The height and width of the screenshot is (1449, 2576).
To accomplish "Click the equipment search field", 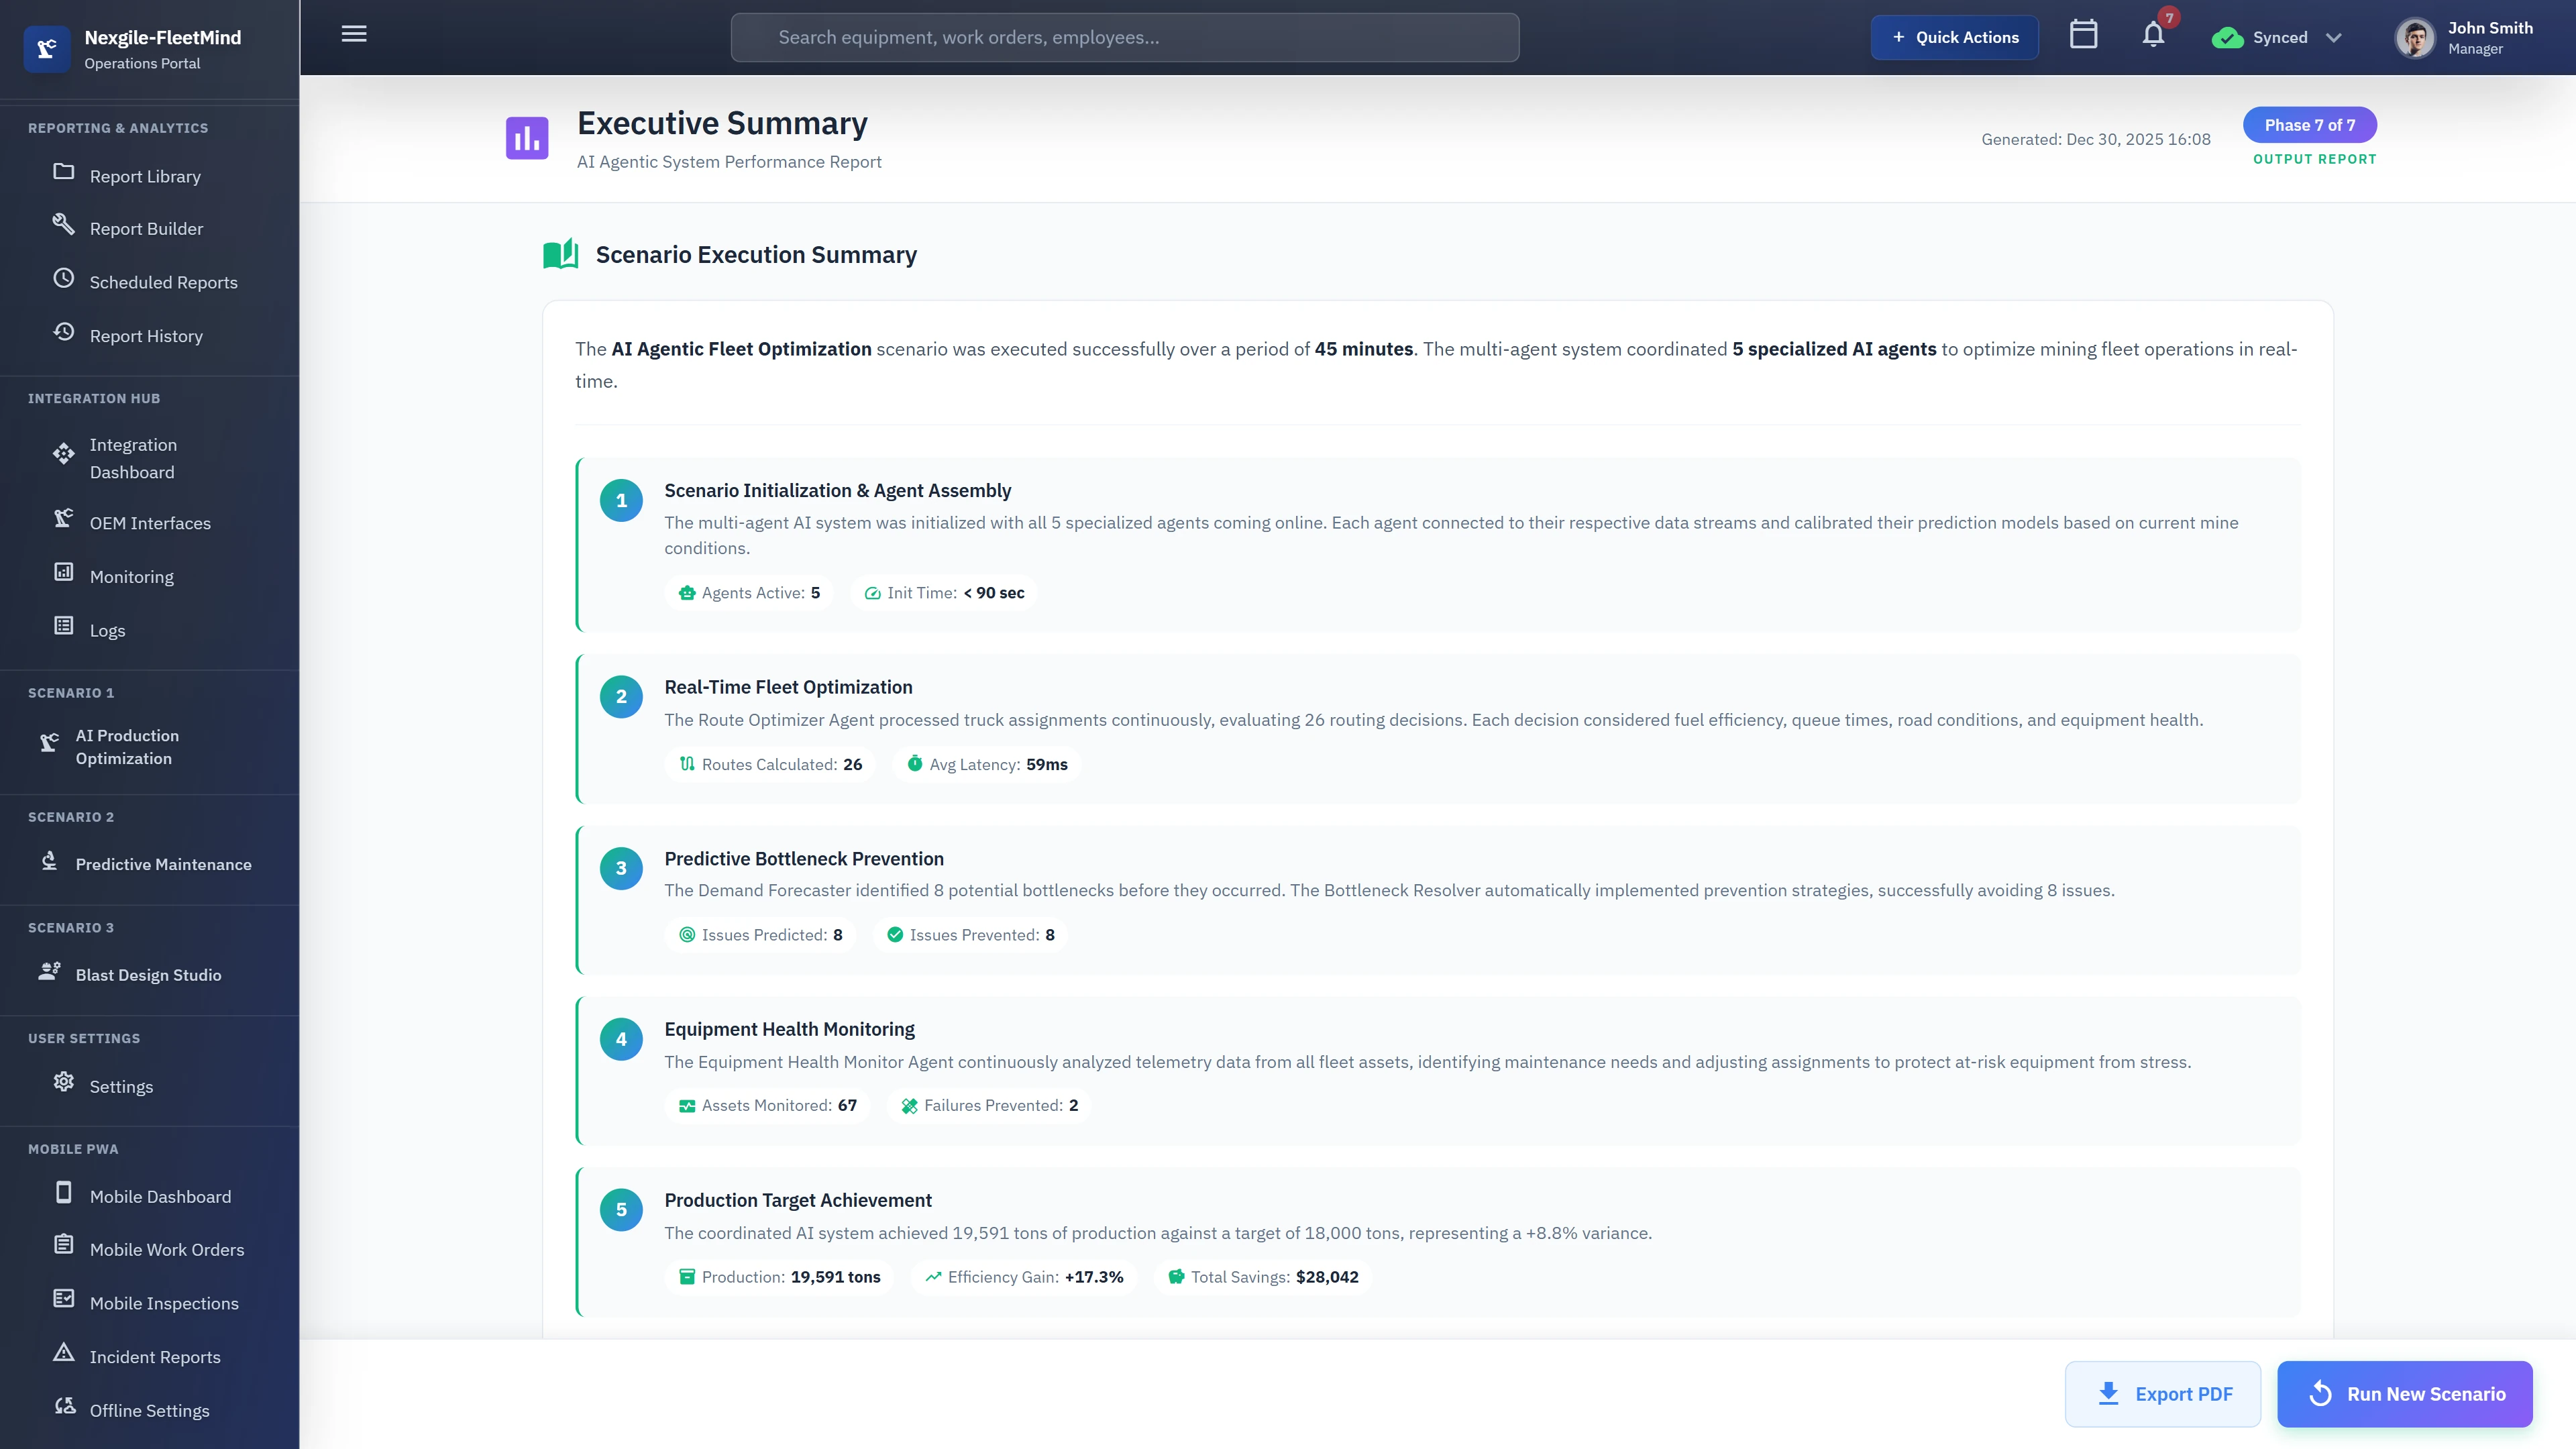I will click(1124, 37).
